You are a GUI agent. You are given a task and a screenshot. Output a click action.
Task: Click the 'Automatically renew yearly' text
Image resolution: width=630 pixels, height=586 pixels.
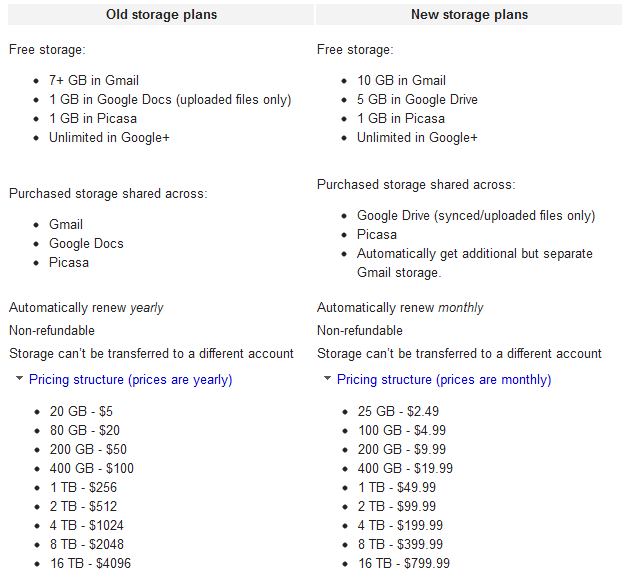click(86, 308)
